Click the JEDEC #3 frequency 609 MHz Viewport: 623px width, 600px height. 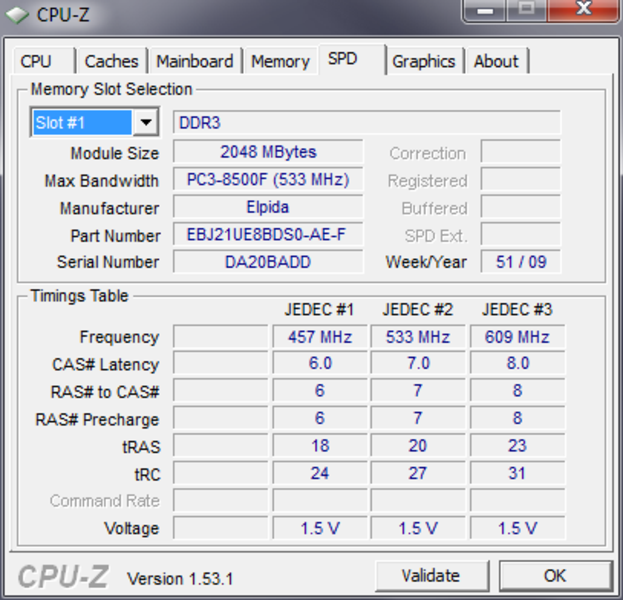[517, 337]
